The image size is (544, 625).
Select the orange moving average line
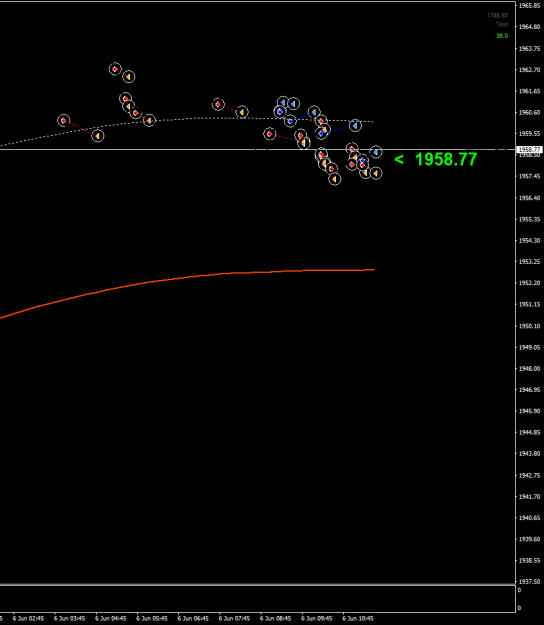(187, 277)
